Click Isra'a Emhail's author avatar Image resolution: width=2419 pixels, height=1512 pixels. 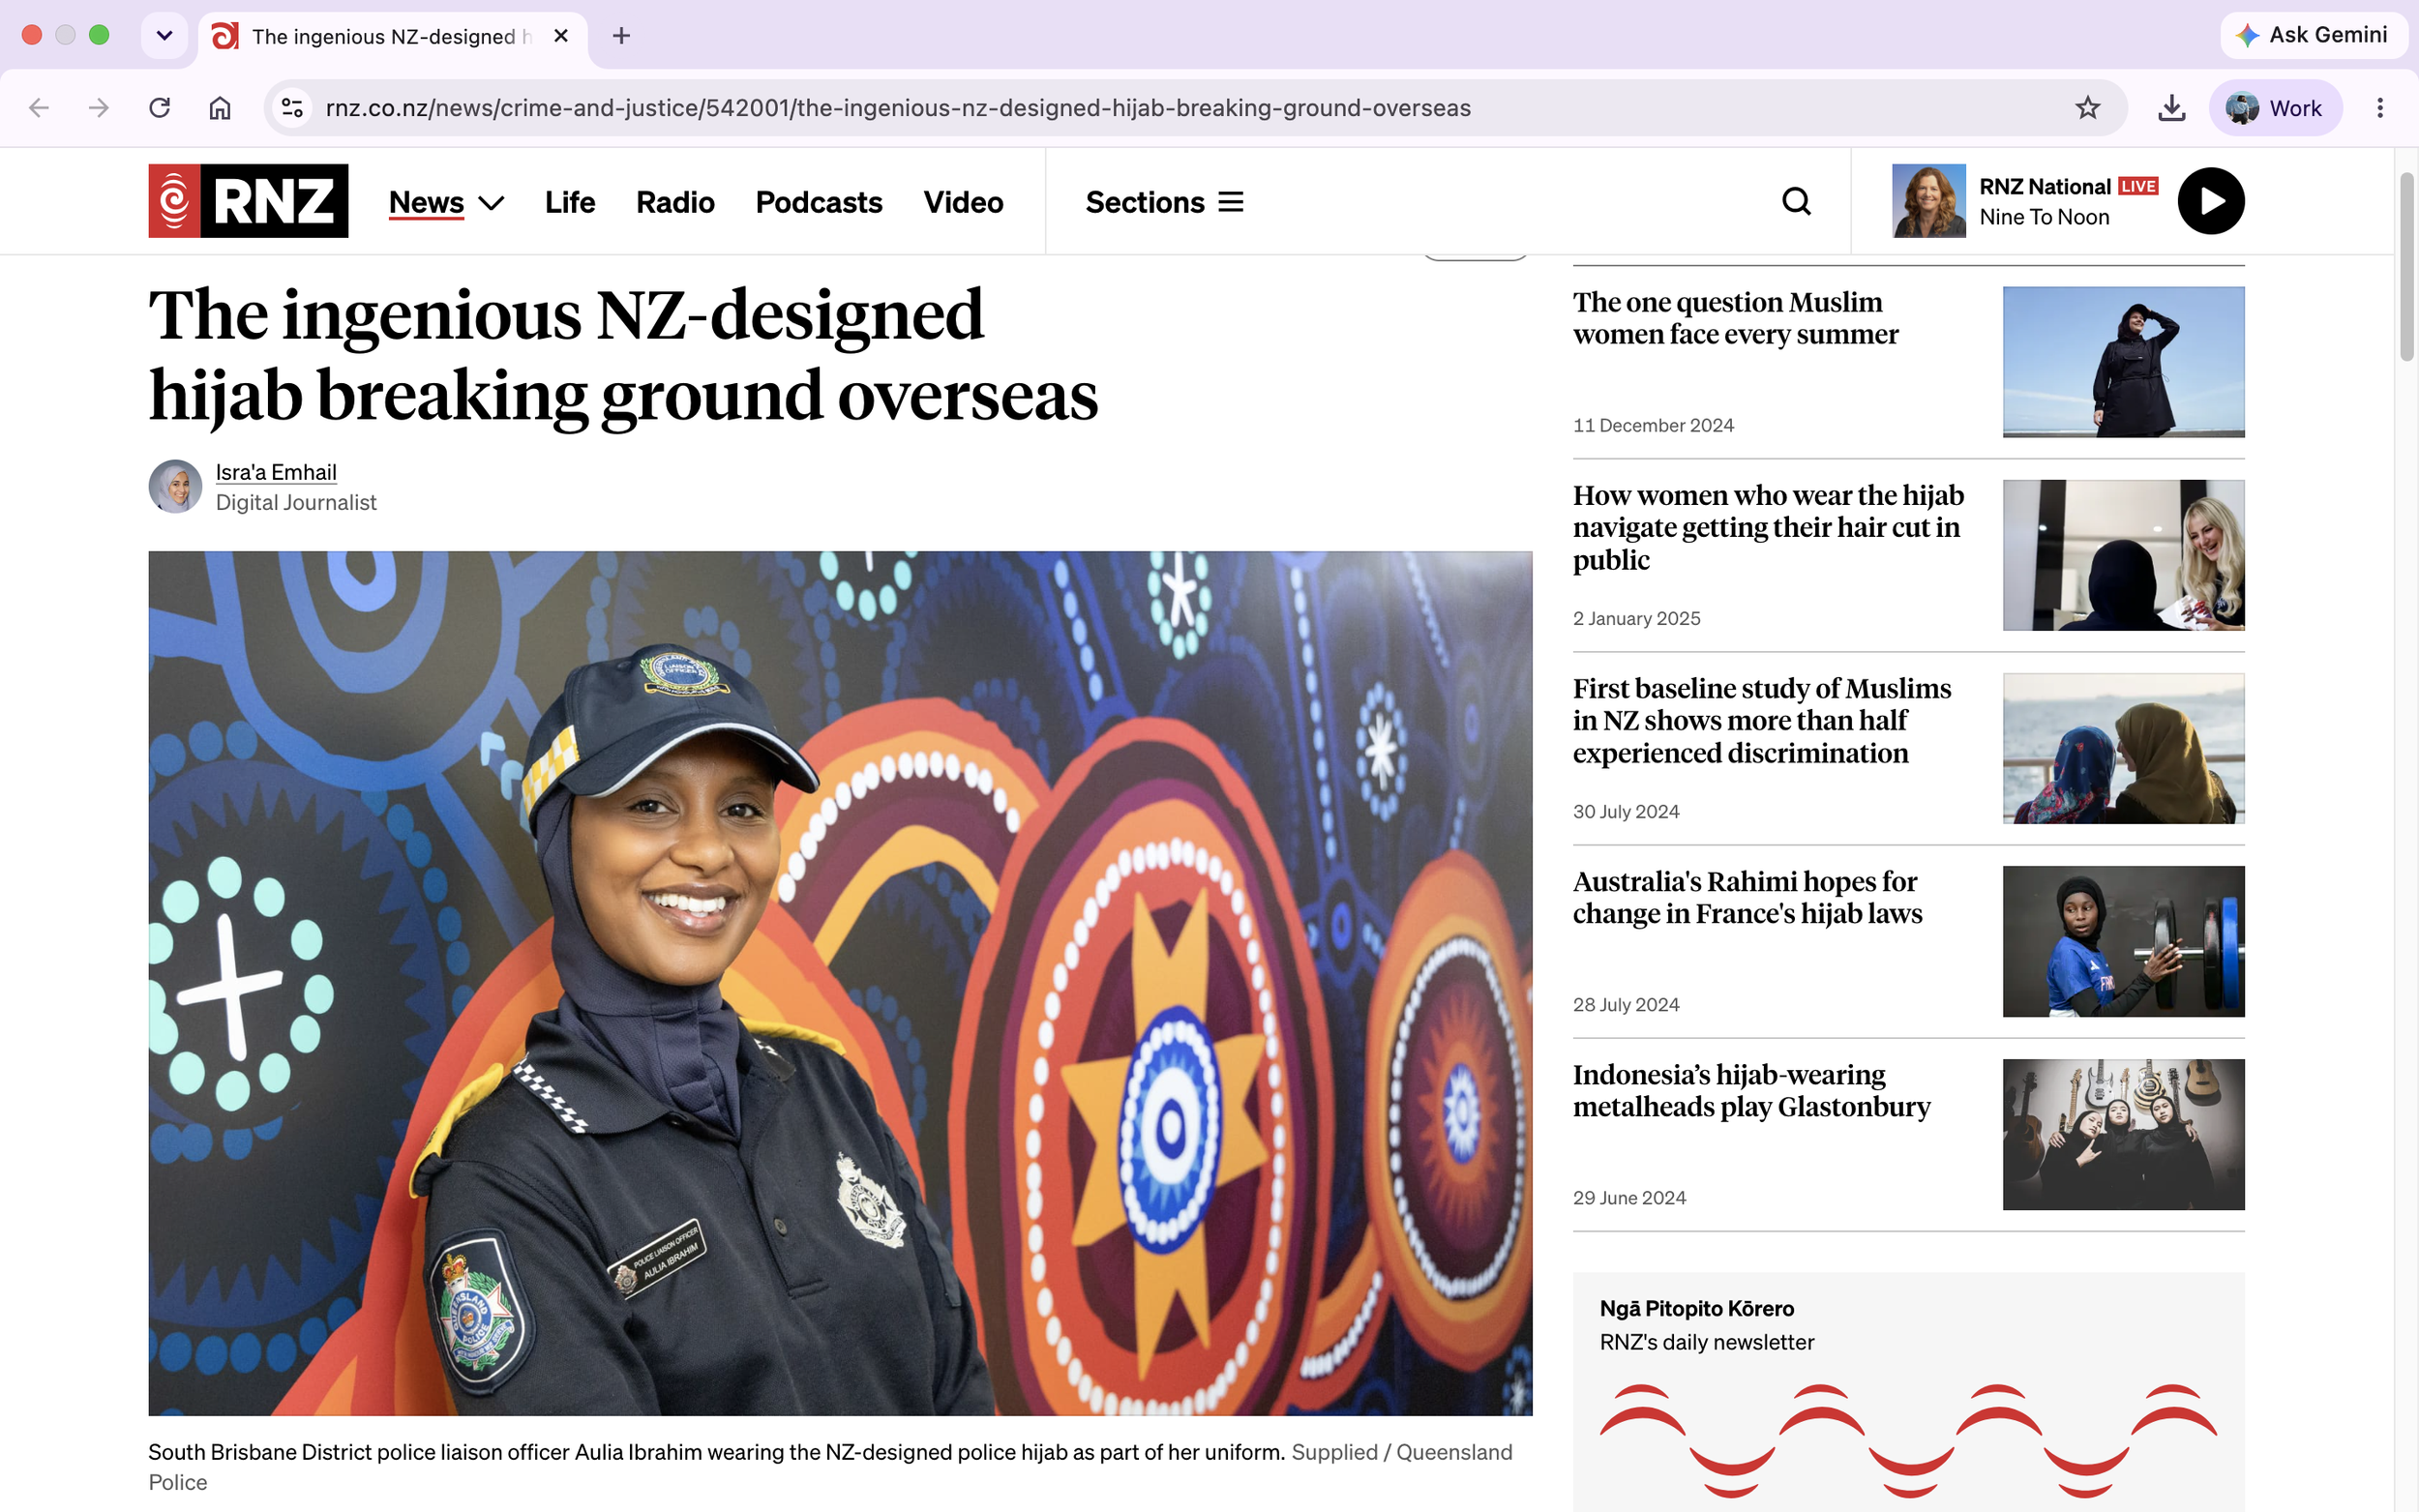click(175, 487)
